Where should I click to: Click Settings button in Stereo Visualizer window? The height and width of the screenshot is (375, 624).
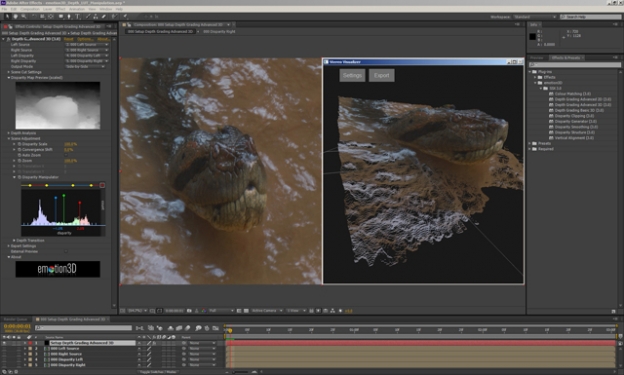click(x=352, y=75)
